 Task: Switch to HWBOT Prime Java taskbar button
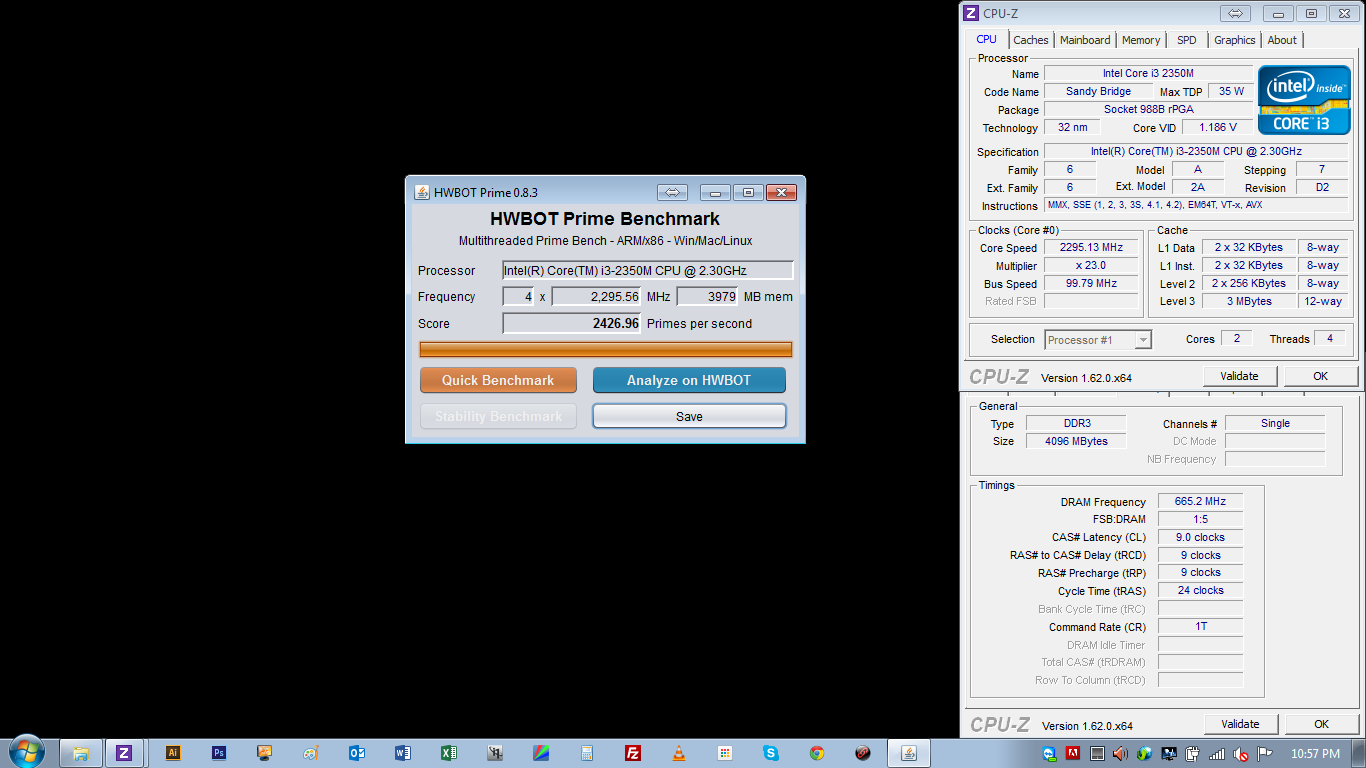point(909,753)
